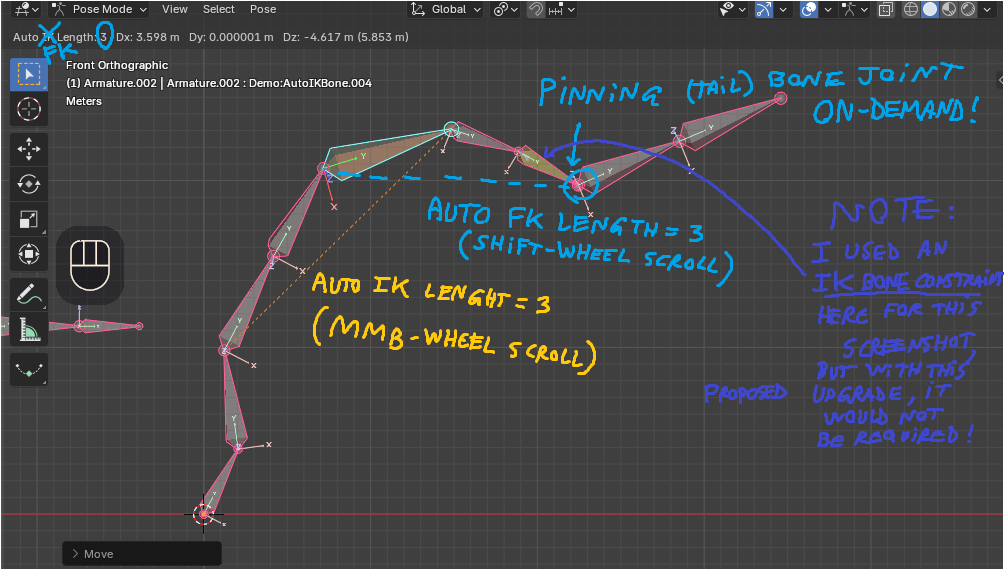1004x570 pixels.
Task: Select the Annotate pencil tool
Action: [29, 295]
